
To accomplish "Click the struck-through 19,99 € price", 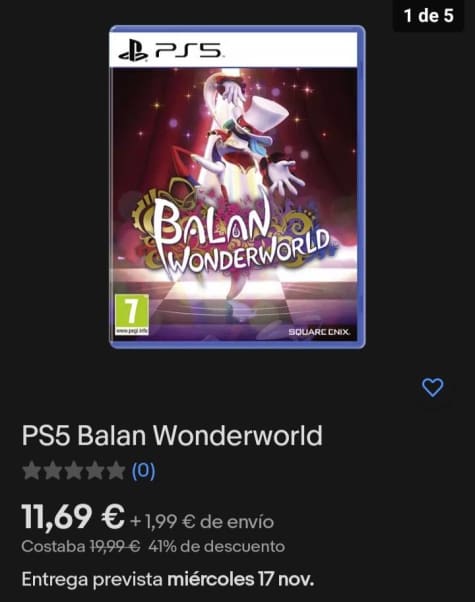I will pyautogui.click(x=115, y=546).
